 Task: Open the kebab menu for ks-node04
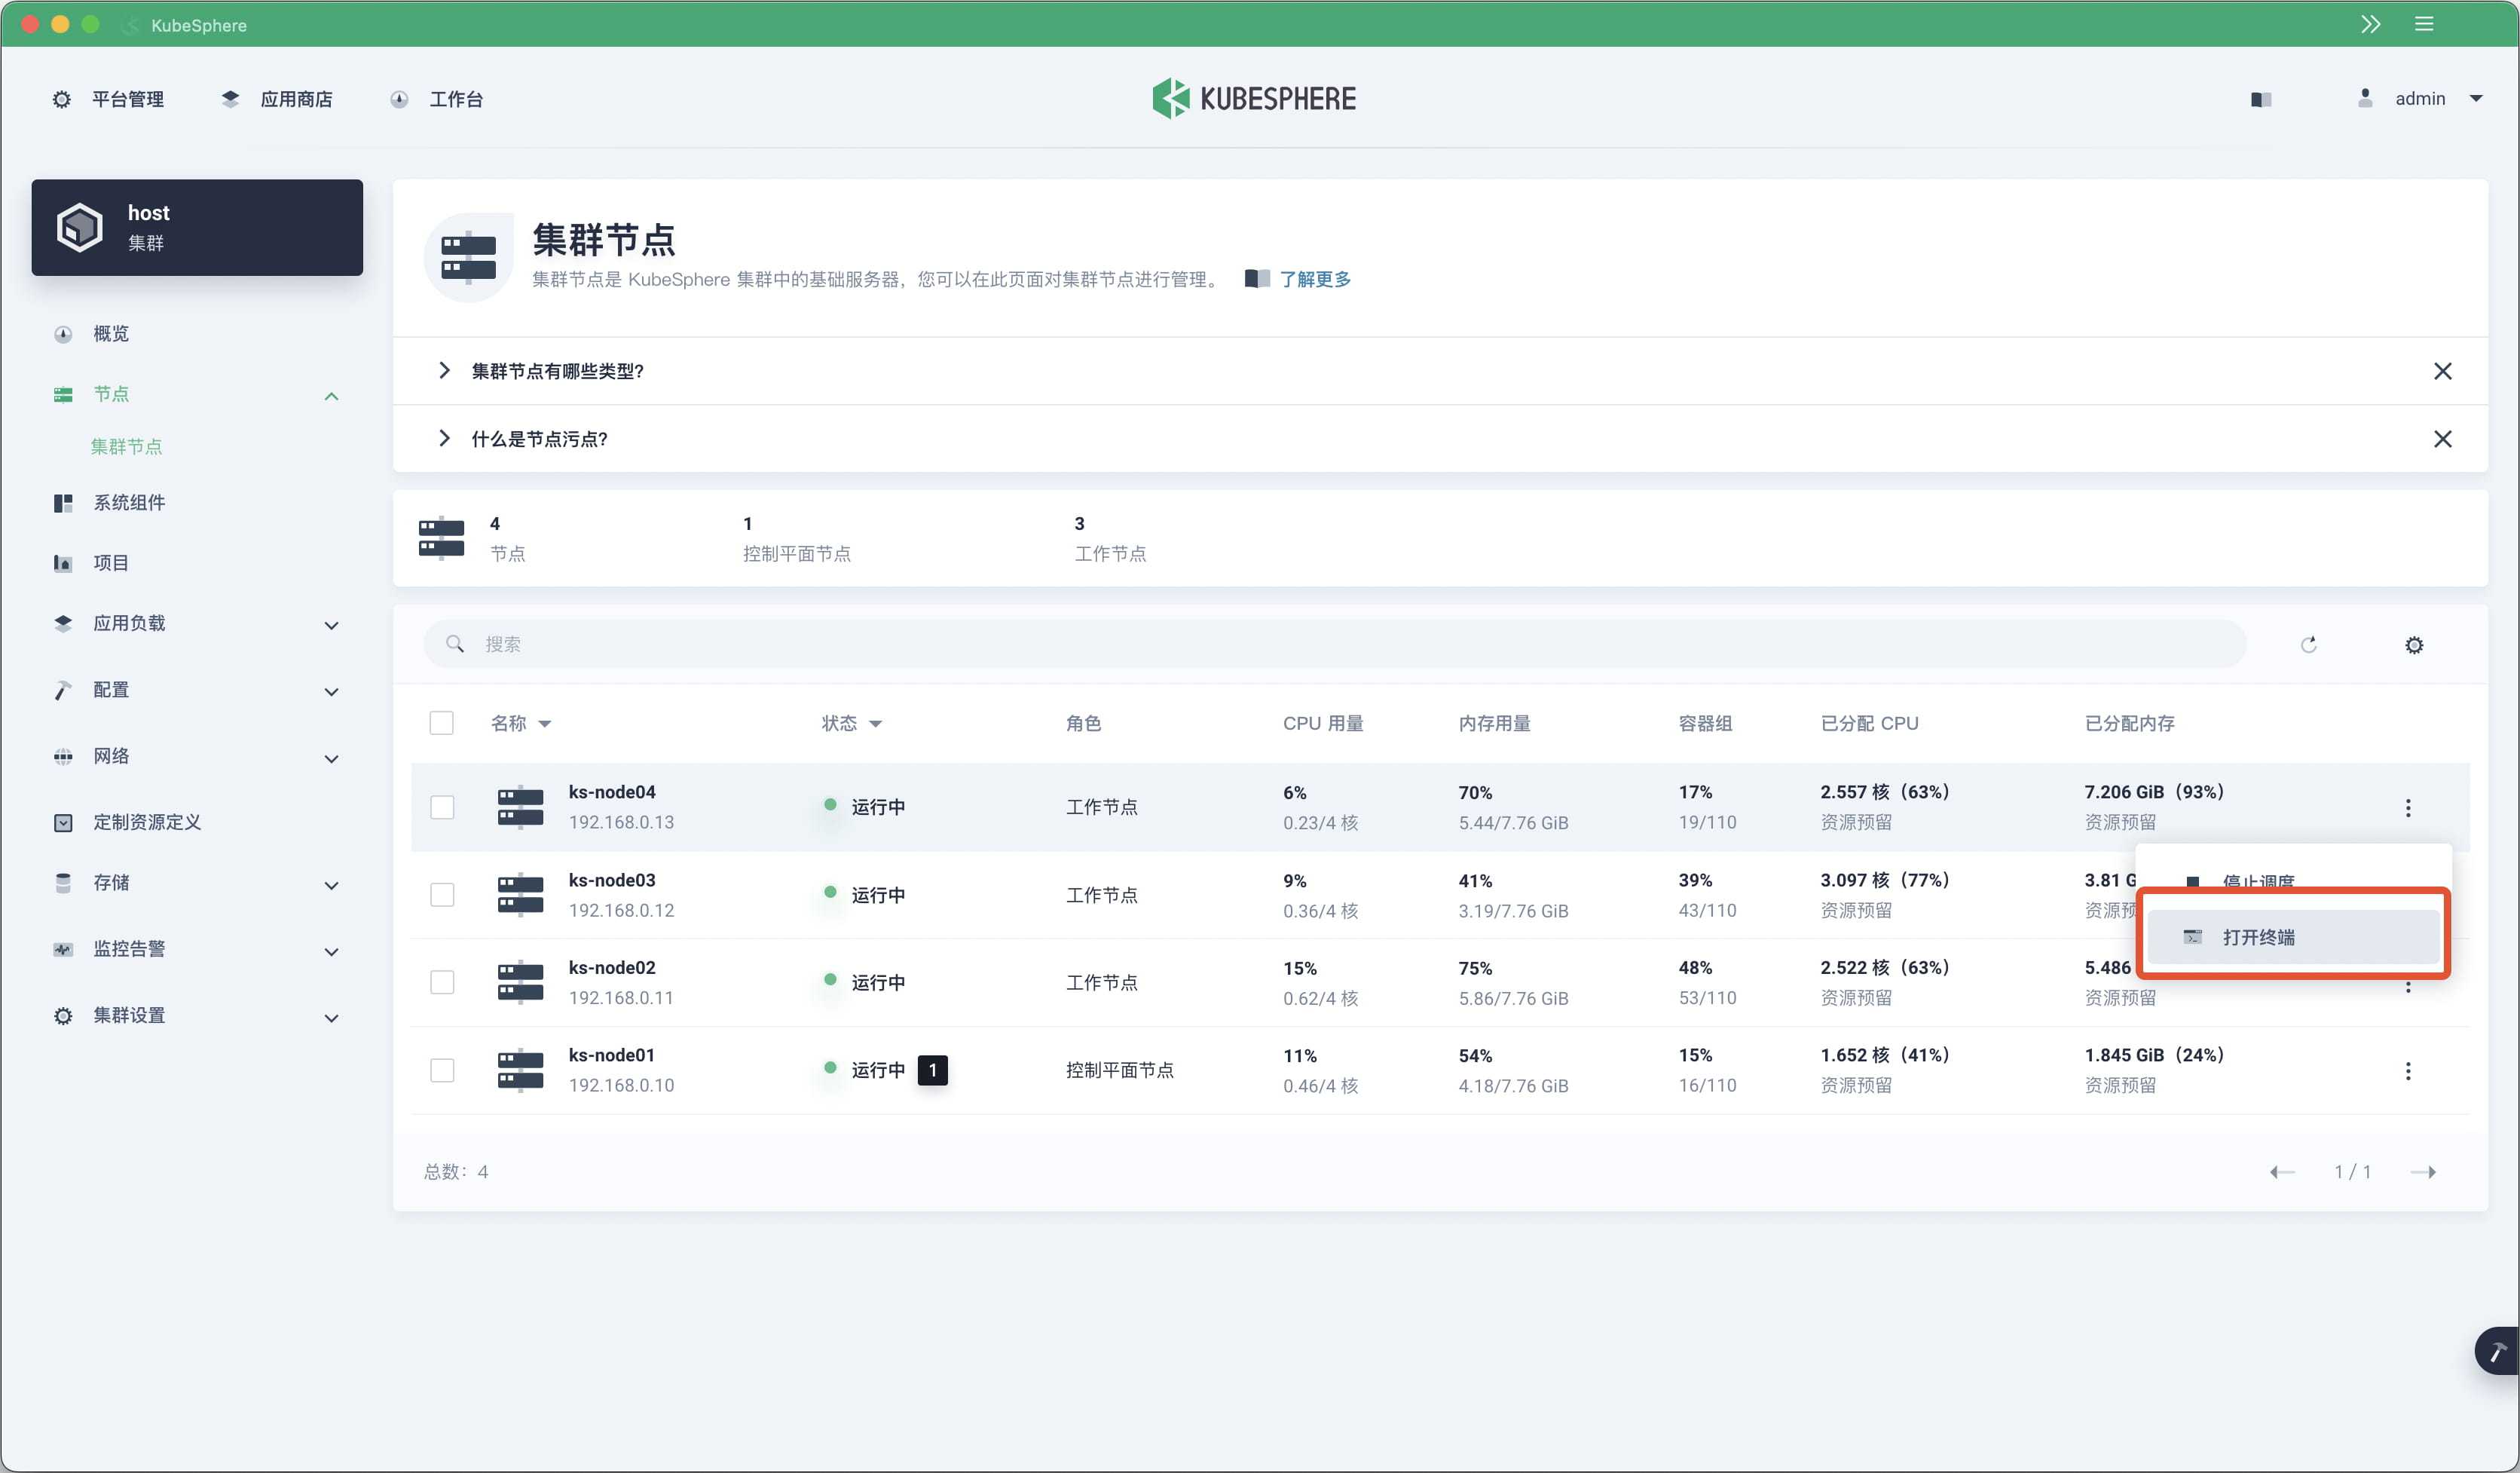click(x=2409, y=807)
